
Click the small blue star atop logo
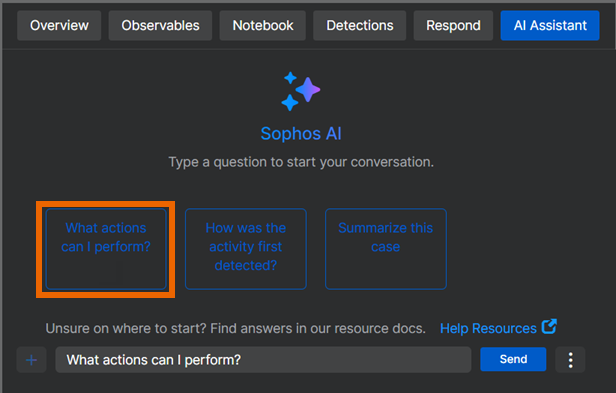[290, 78]
